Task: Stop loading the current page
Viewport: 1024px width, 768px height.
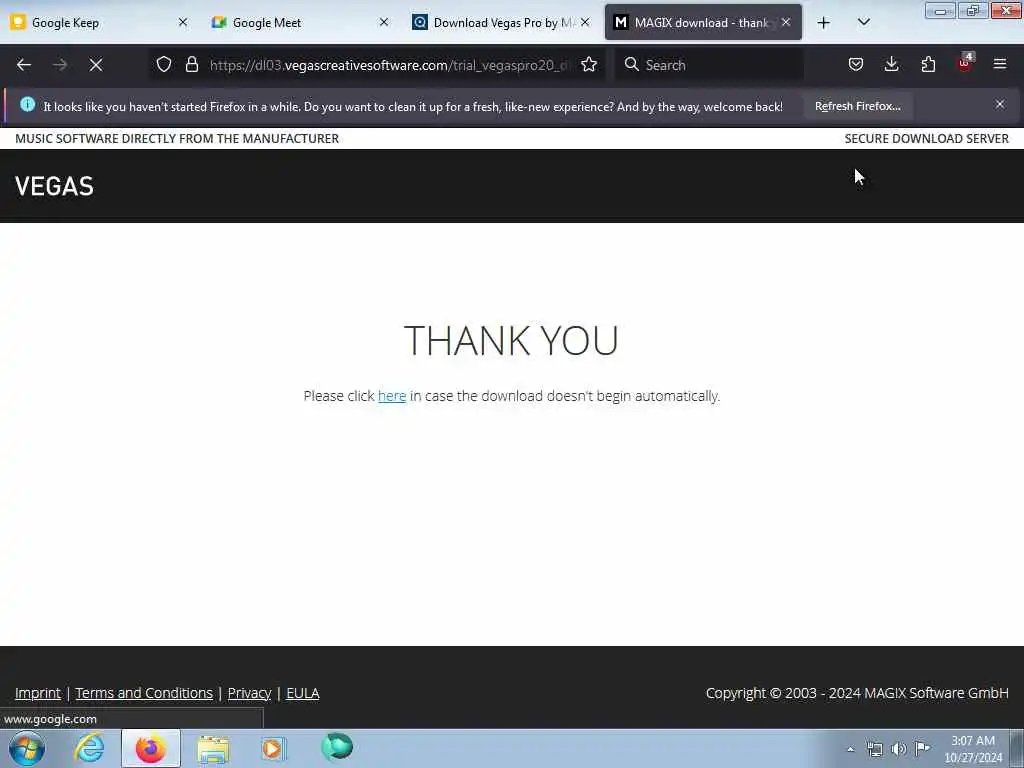Action: pyautogui.click(x=96, y=65)
